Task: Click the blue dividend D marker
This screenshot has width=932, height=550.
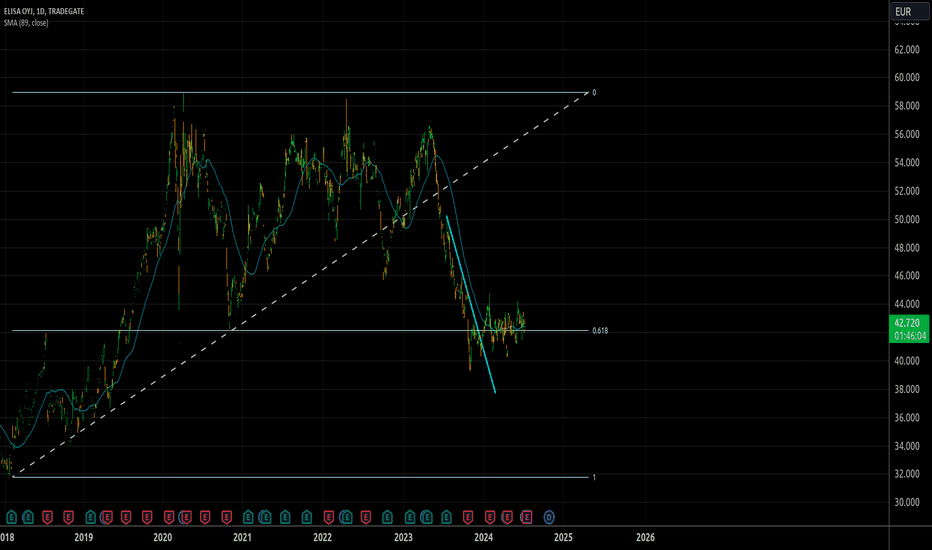Action: [x=549, y=517]
